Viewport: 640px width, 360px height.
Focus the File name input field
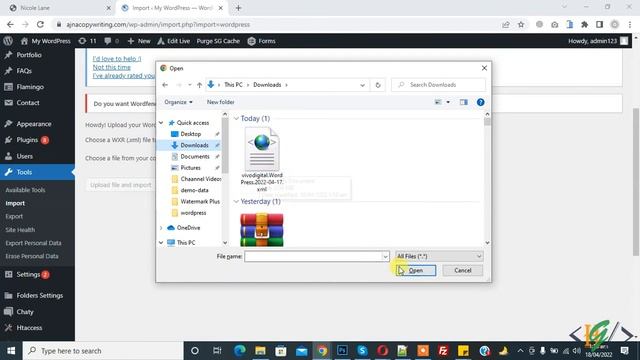[313, 256]
